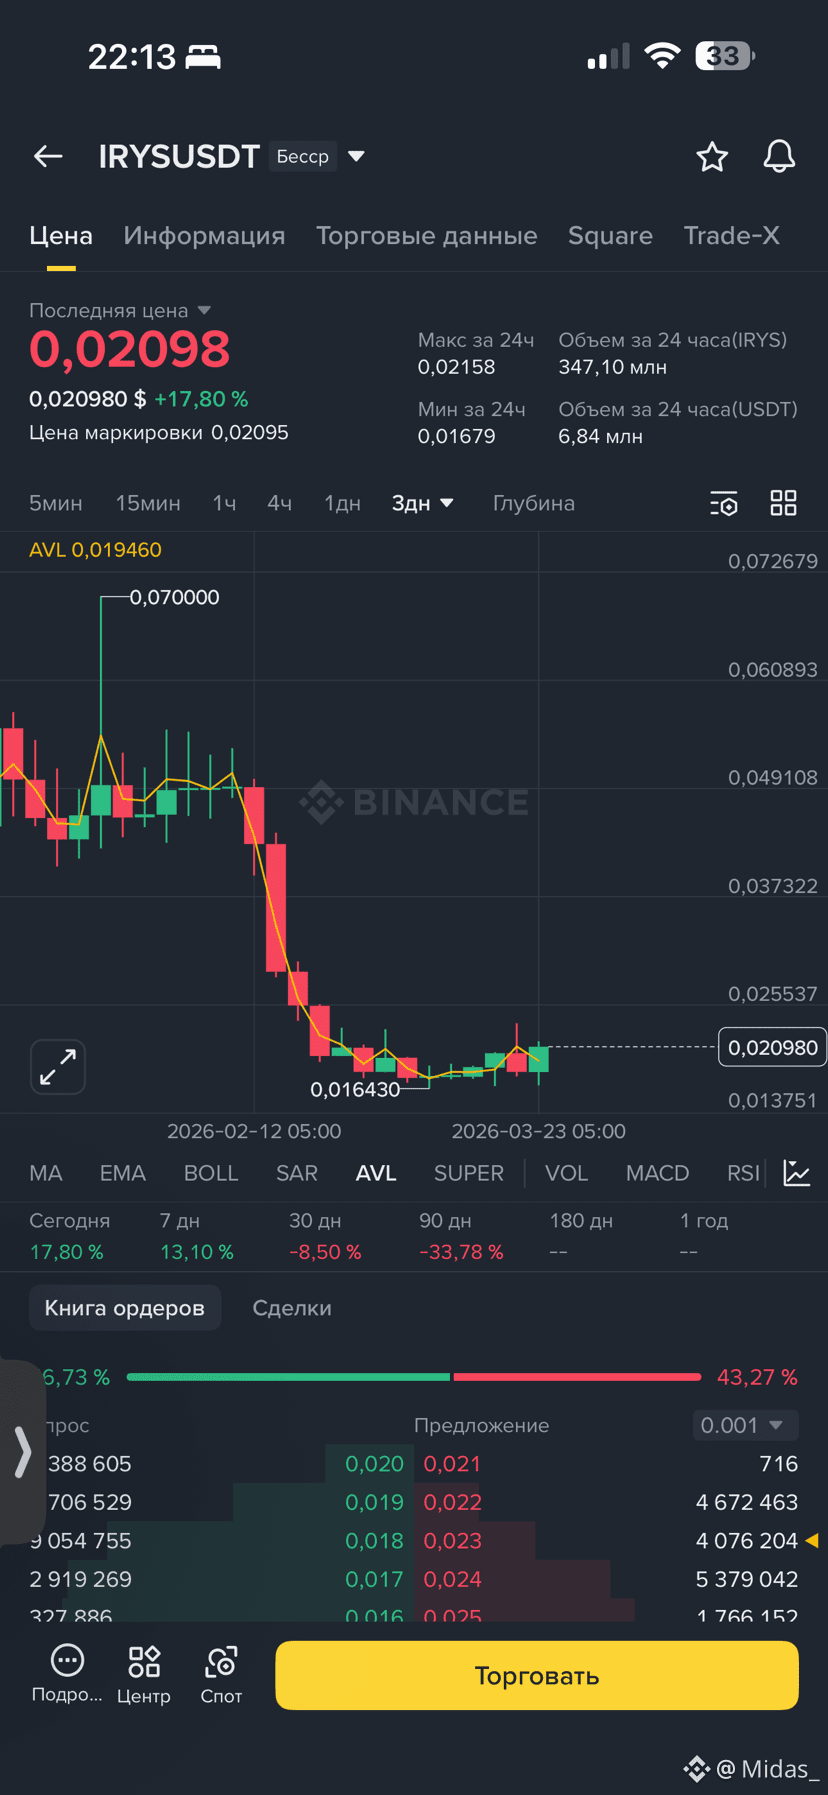Open the 0.001 order book precision dropdown

coord(745,1425)
